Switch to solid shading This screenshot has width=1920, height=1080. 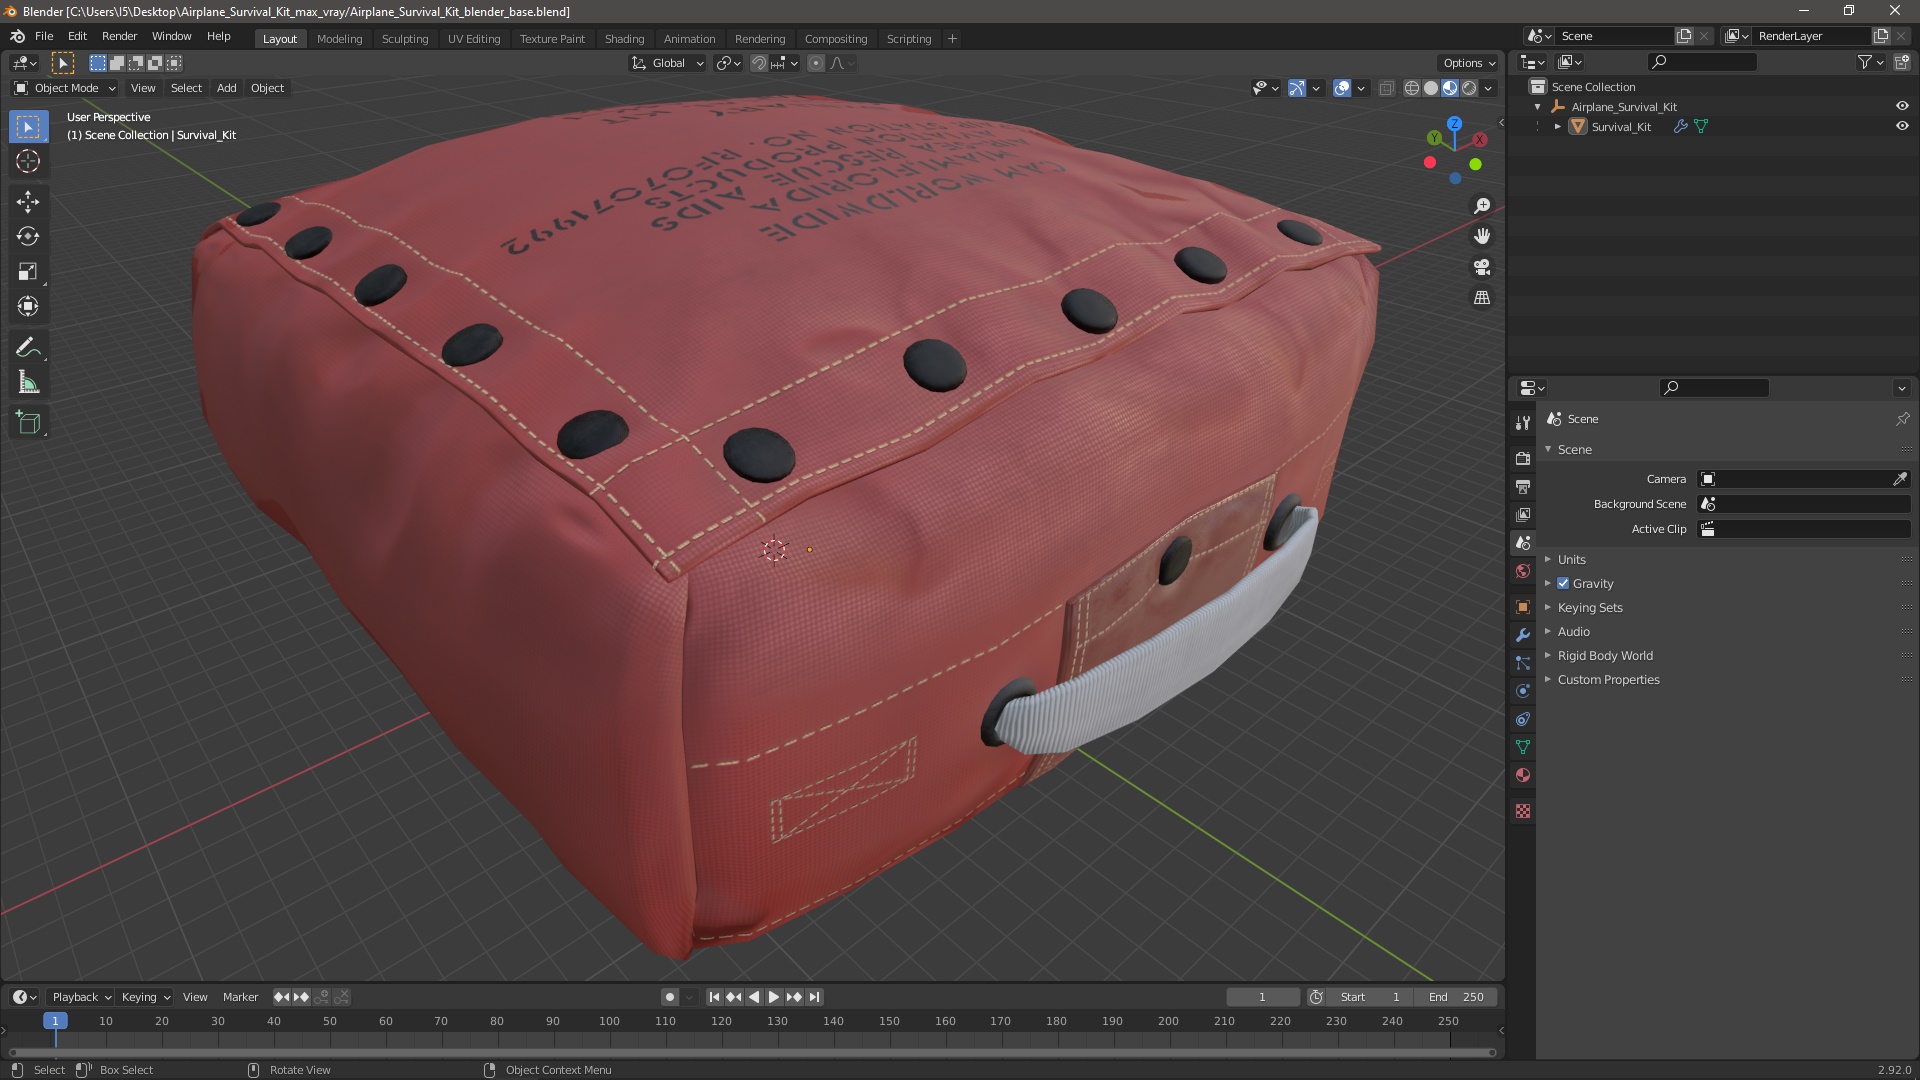(x=1431, y=88)
